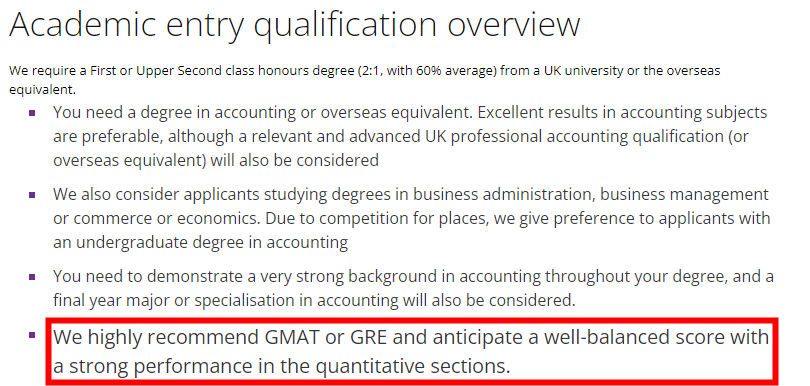Viewport: 810px width, 386px height.
Task: Click the purple bullet beside the GMAT line
Action: coord(32,335)
